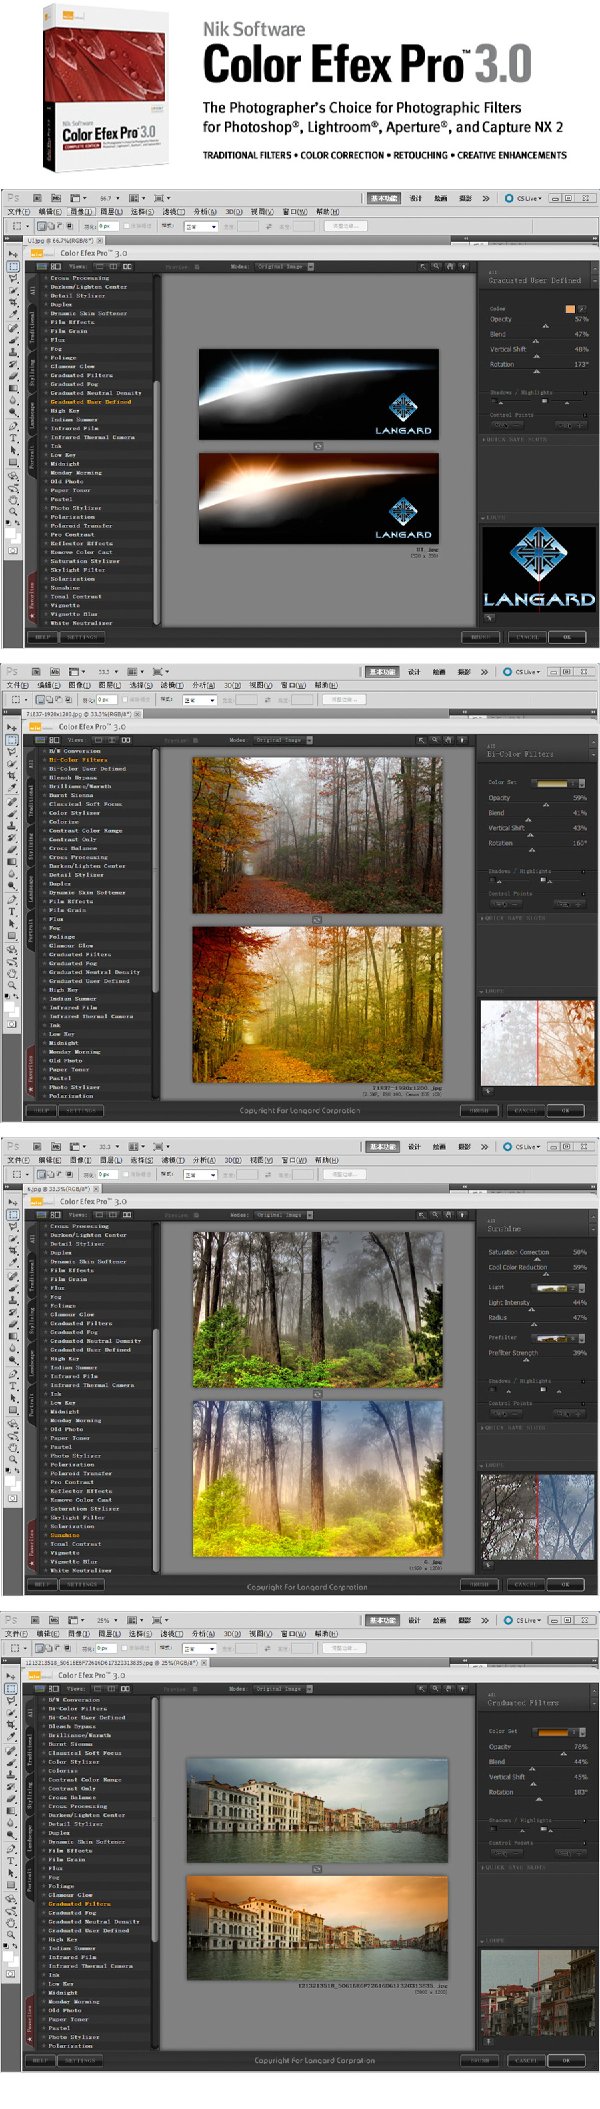Select zoom tool above Langard logo preview

436,267
